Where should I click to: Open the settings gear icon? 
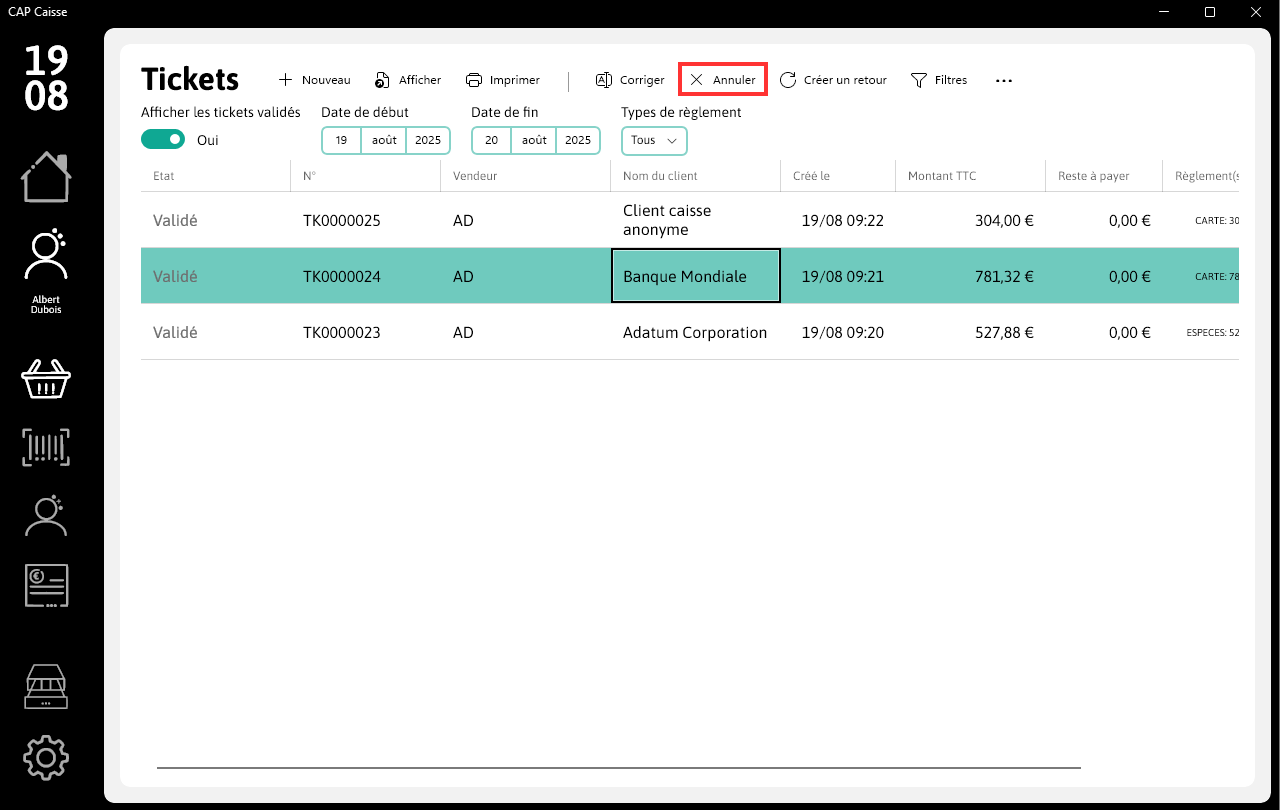coord(46,758)
